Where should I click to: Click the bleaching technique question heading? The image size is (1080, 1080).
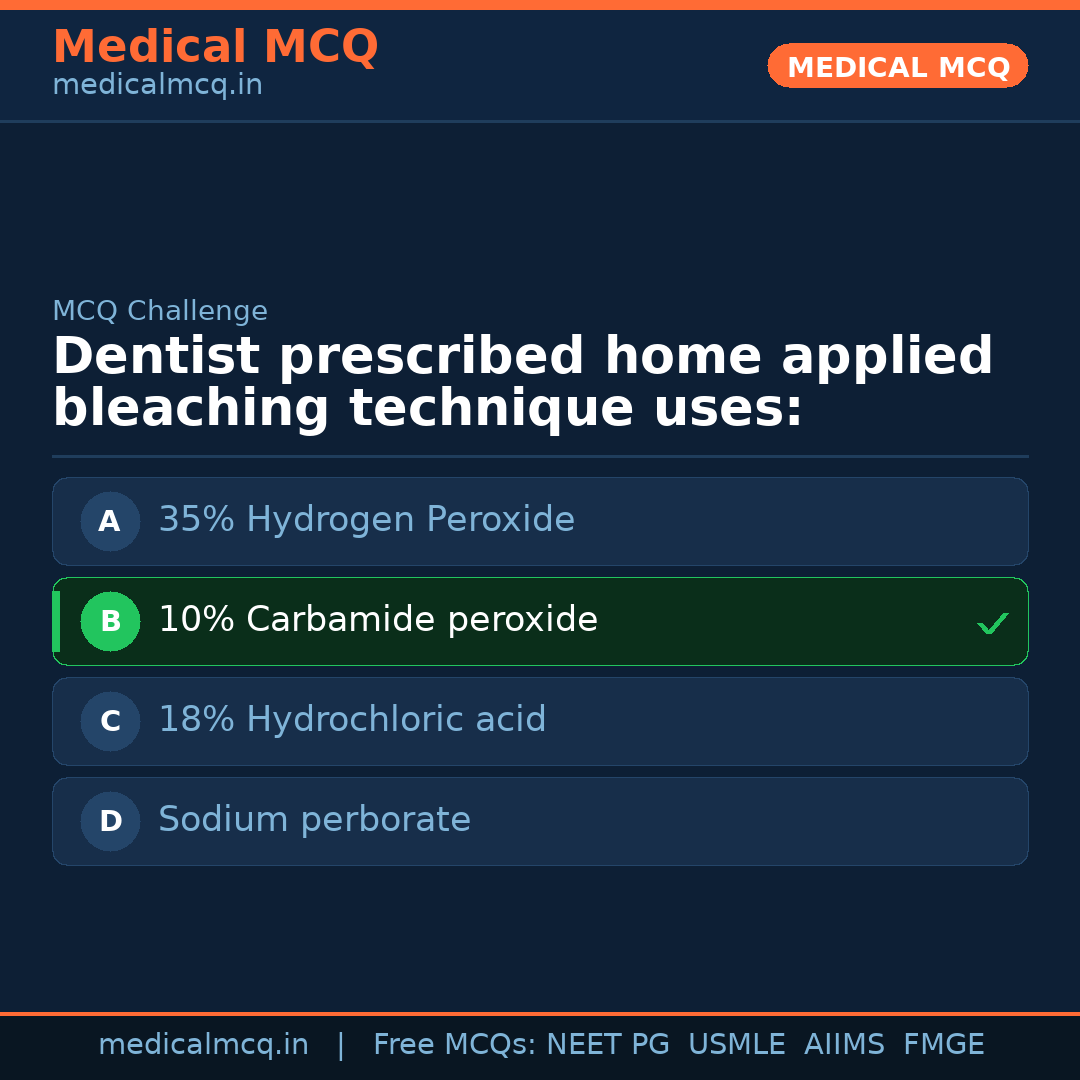coord(522,383)
